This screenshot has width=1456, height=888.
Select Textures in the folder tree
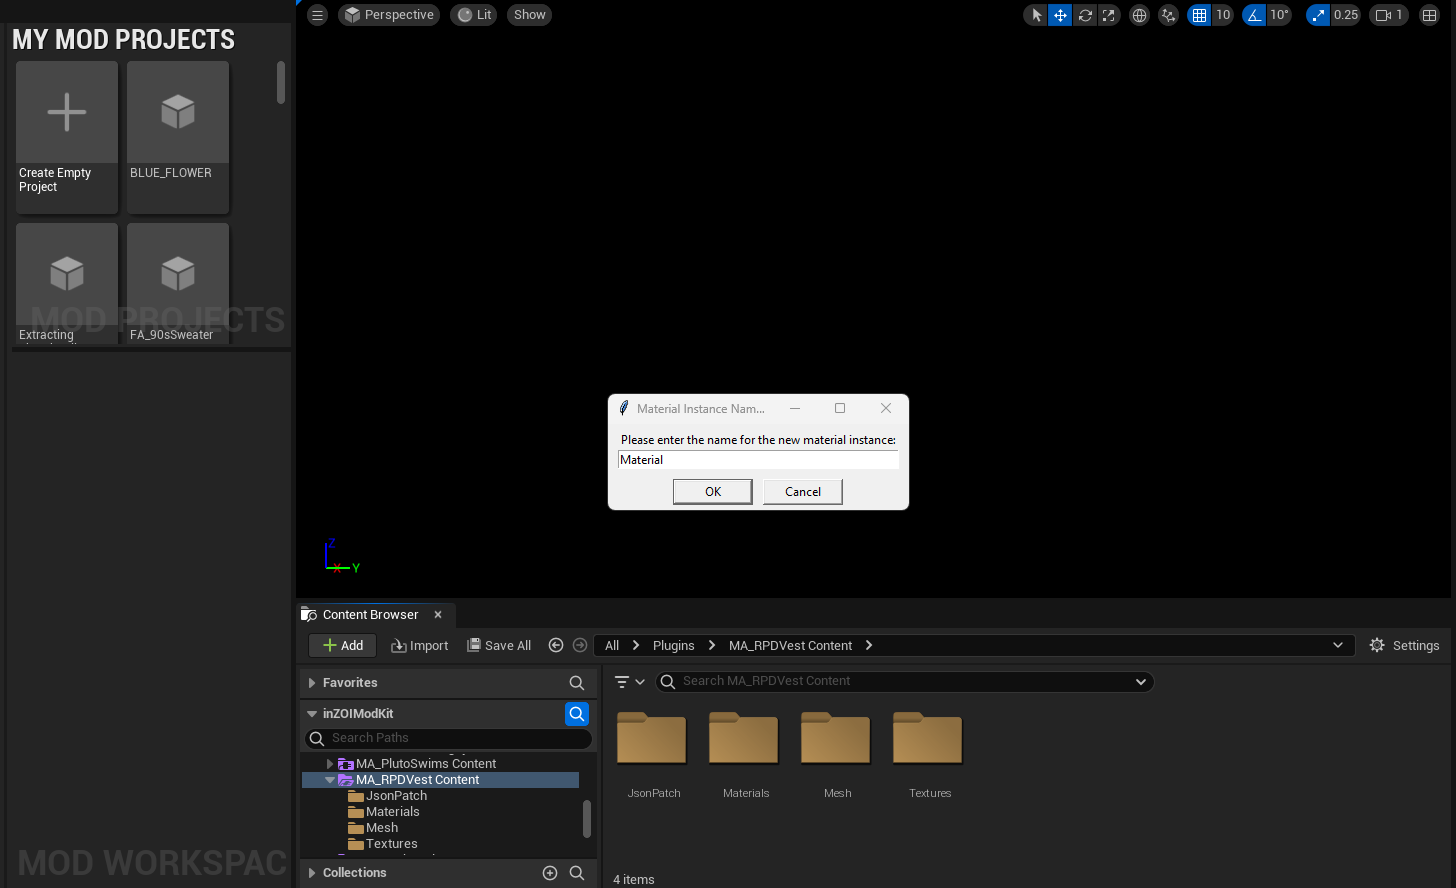[391, 844]
